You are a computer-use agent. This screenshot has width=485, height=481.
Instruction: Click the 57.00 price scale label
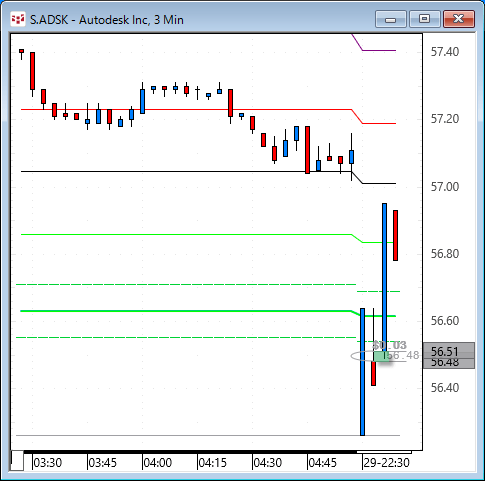[x=445, y=187]
